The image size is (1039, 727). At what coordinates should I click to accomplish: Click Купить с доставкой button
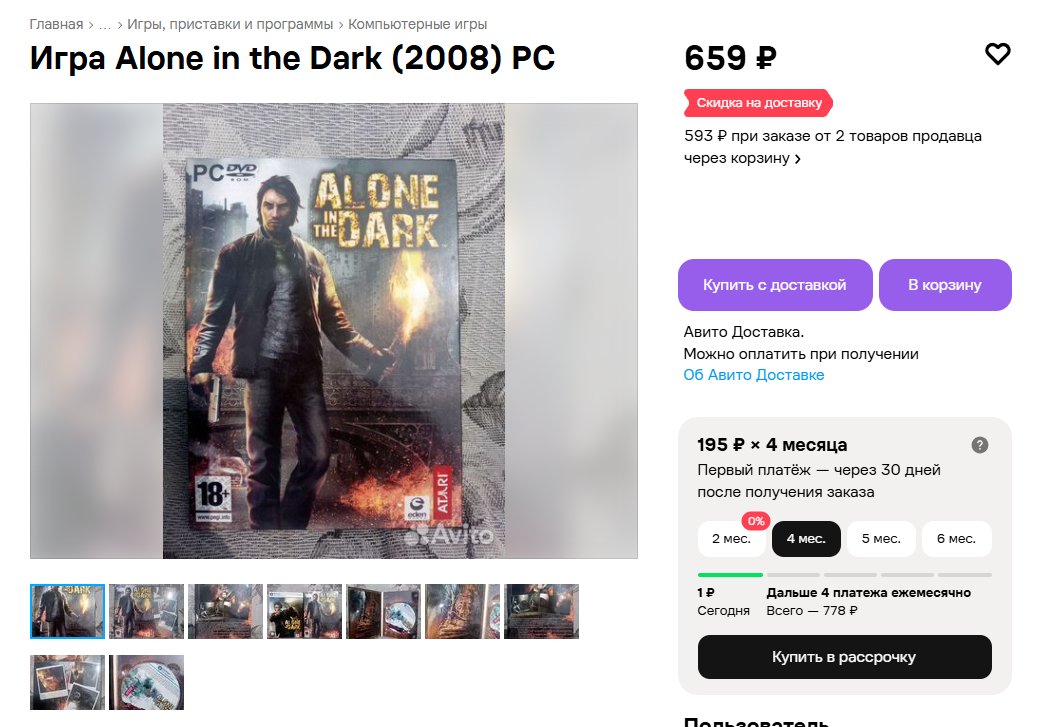(775, 285)
